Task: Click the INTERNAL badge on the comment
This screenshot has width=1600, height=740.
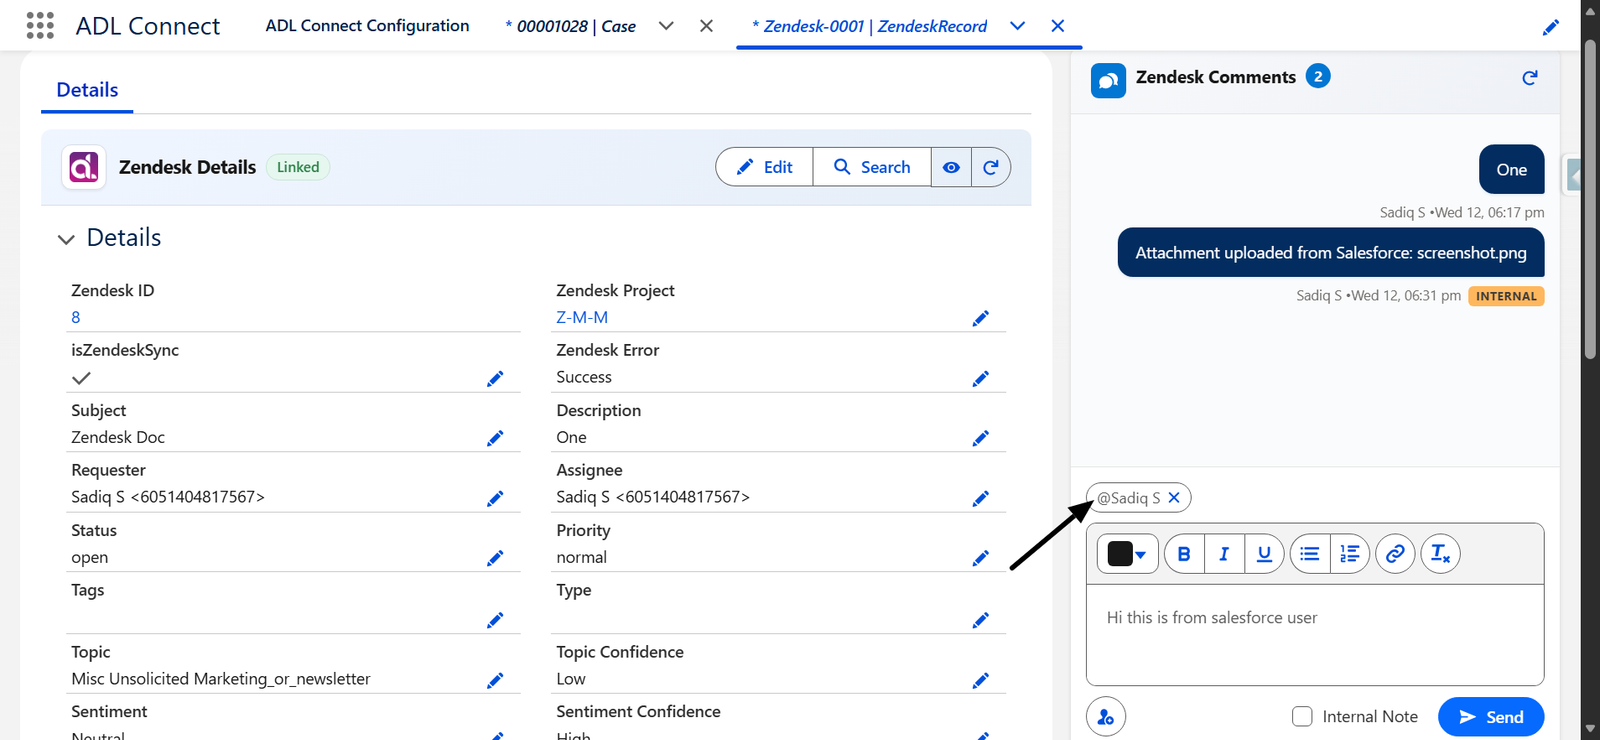Action: [x=1506, y=296]
